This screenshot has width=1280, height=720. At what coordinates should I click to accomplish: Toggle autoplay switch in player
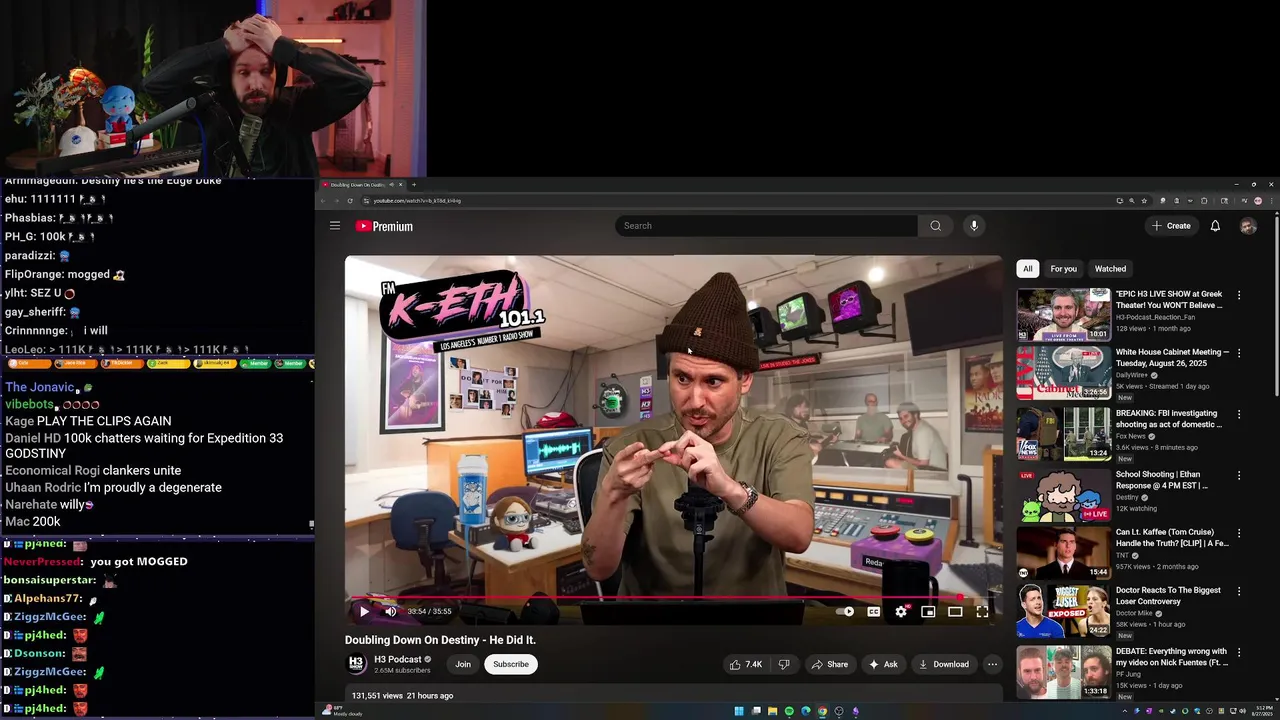click(x=846, y=611)
